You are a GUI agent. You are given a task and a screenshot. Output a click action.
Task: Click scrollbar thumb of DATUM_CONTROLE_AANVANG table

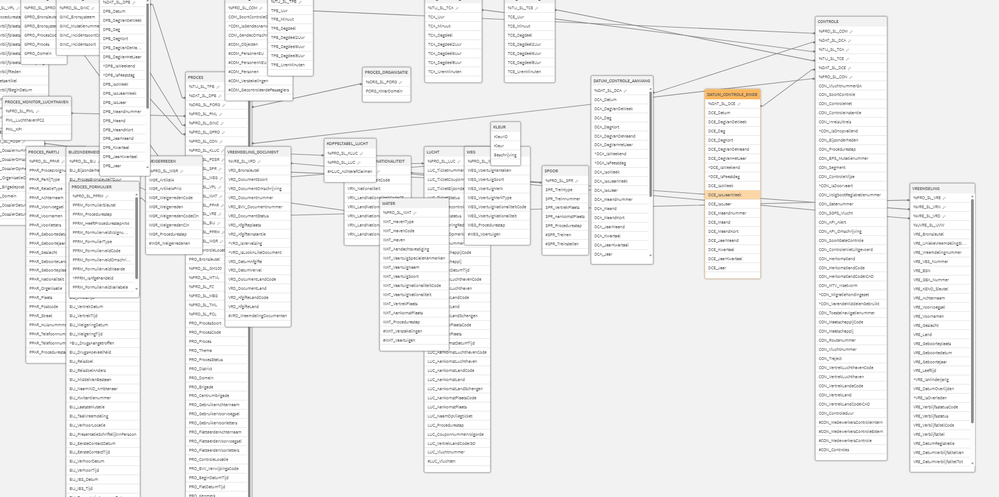tap(650, 143)
